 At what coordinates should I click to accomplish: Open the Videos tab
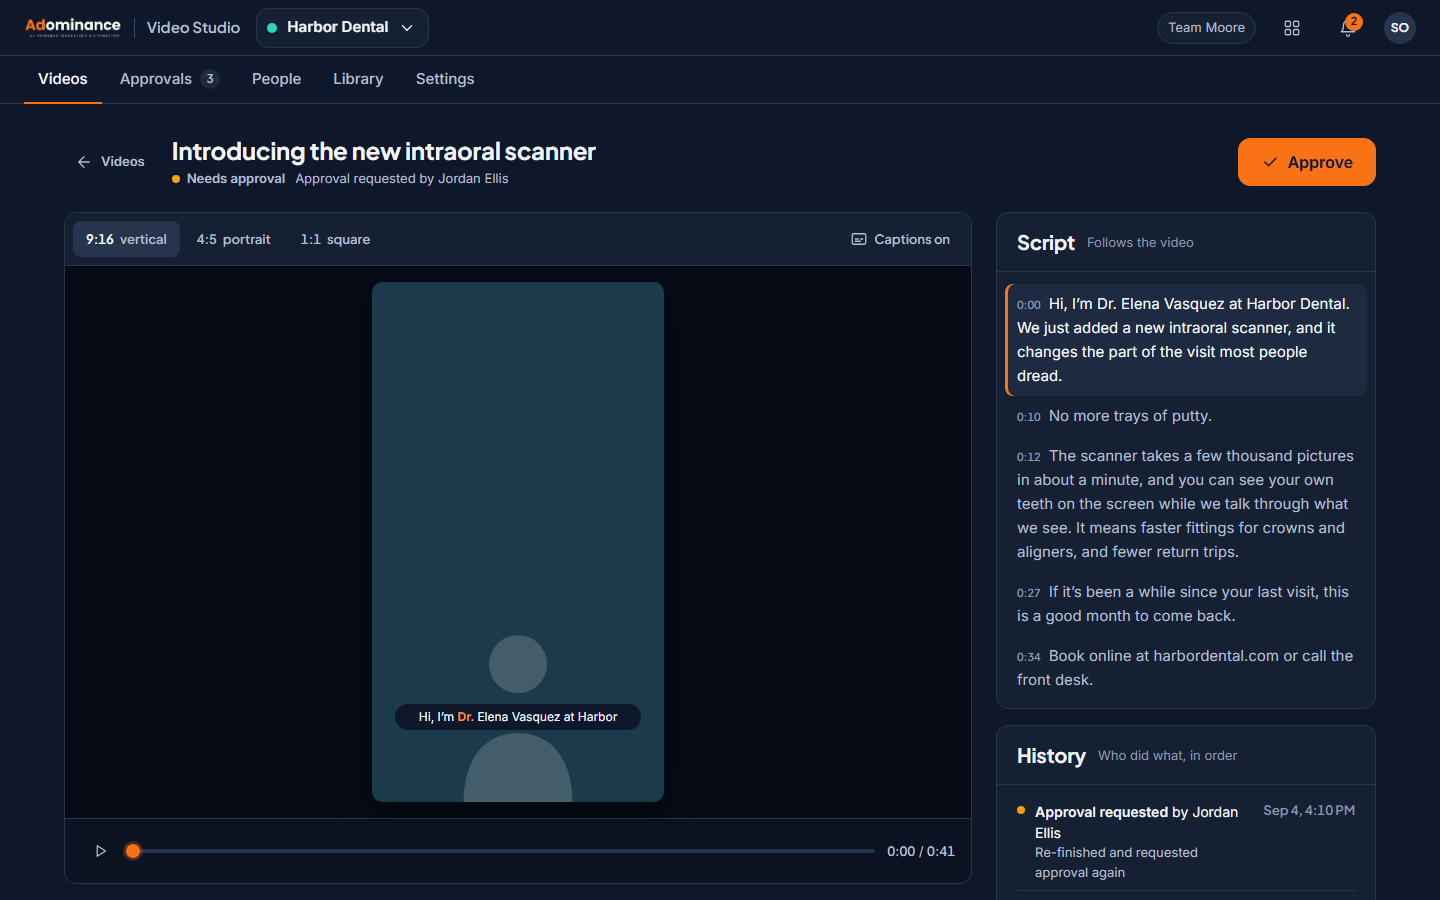[63, 79]
